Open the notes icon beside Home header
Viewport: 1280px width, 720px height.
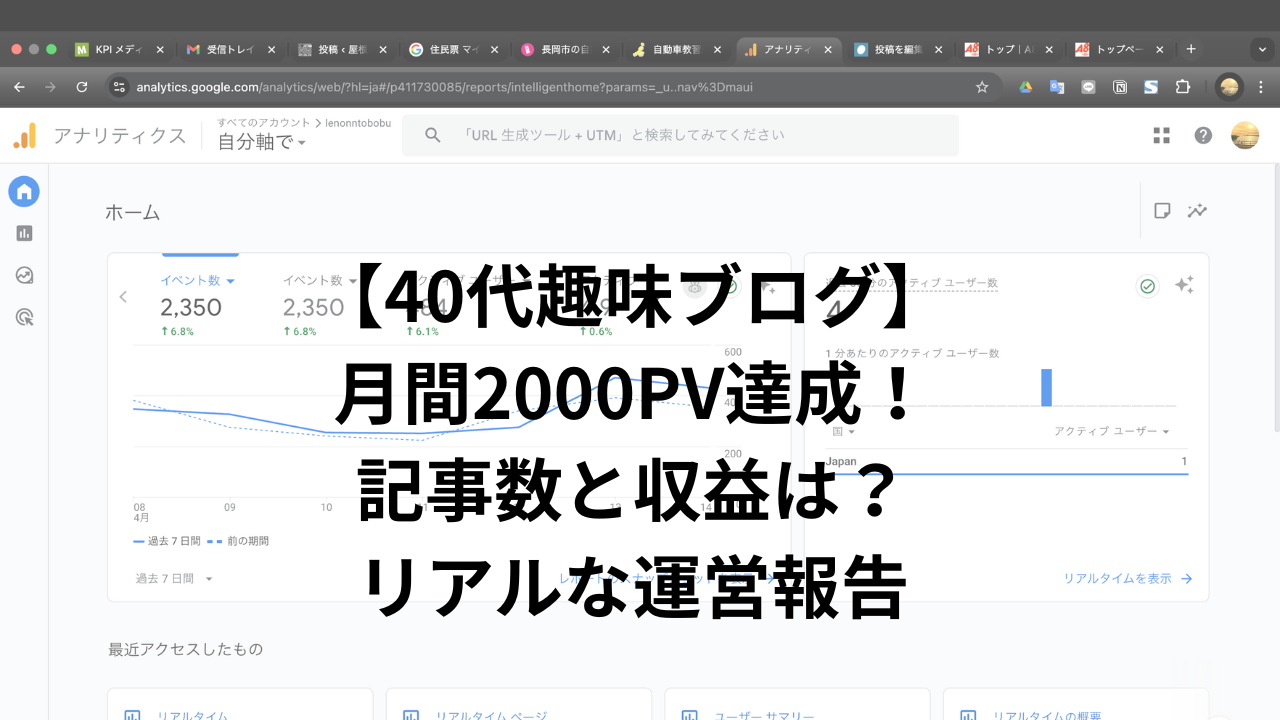(1162, 211)
